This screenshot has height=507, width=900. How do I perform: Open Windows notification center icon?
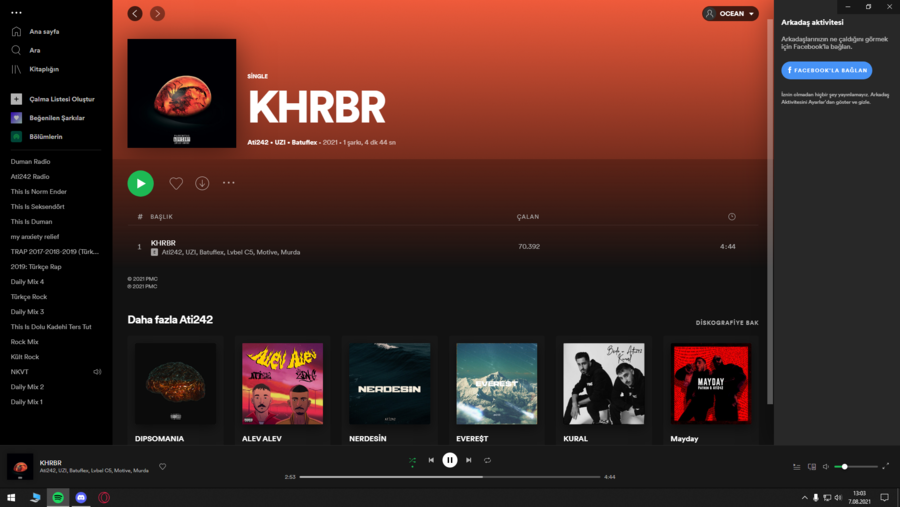tap(885, 497)
